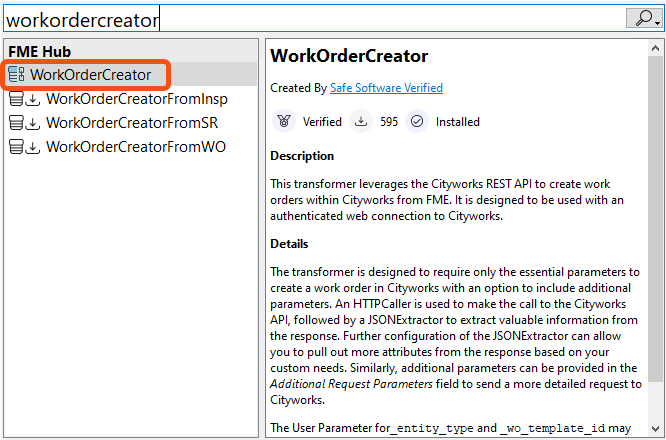
Task: Select the WorkOrderCreatorFromSR entry
Action: click(131, 123)
